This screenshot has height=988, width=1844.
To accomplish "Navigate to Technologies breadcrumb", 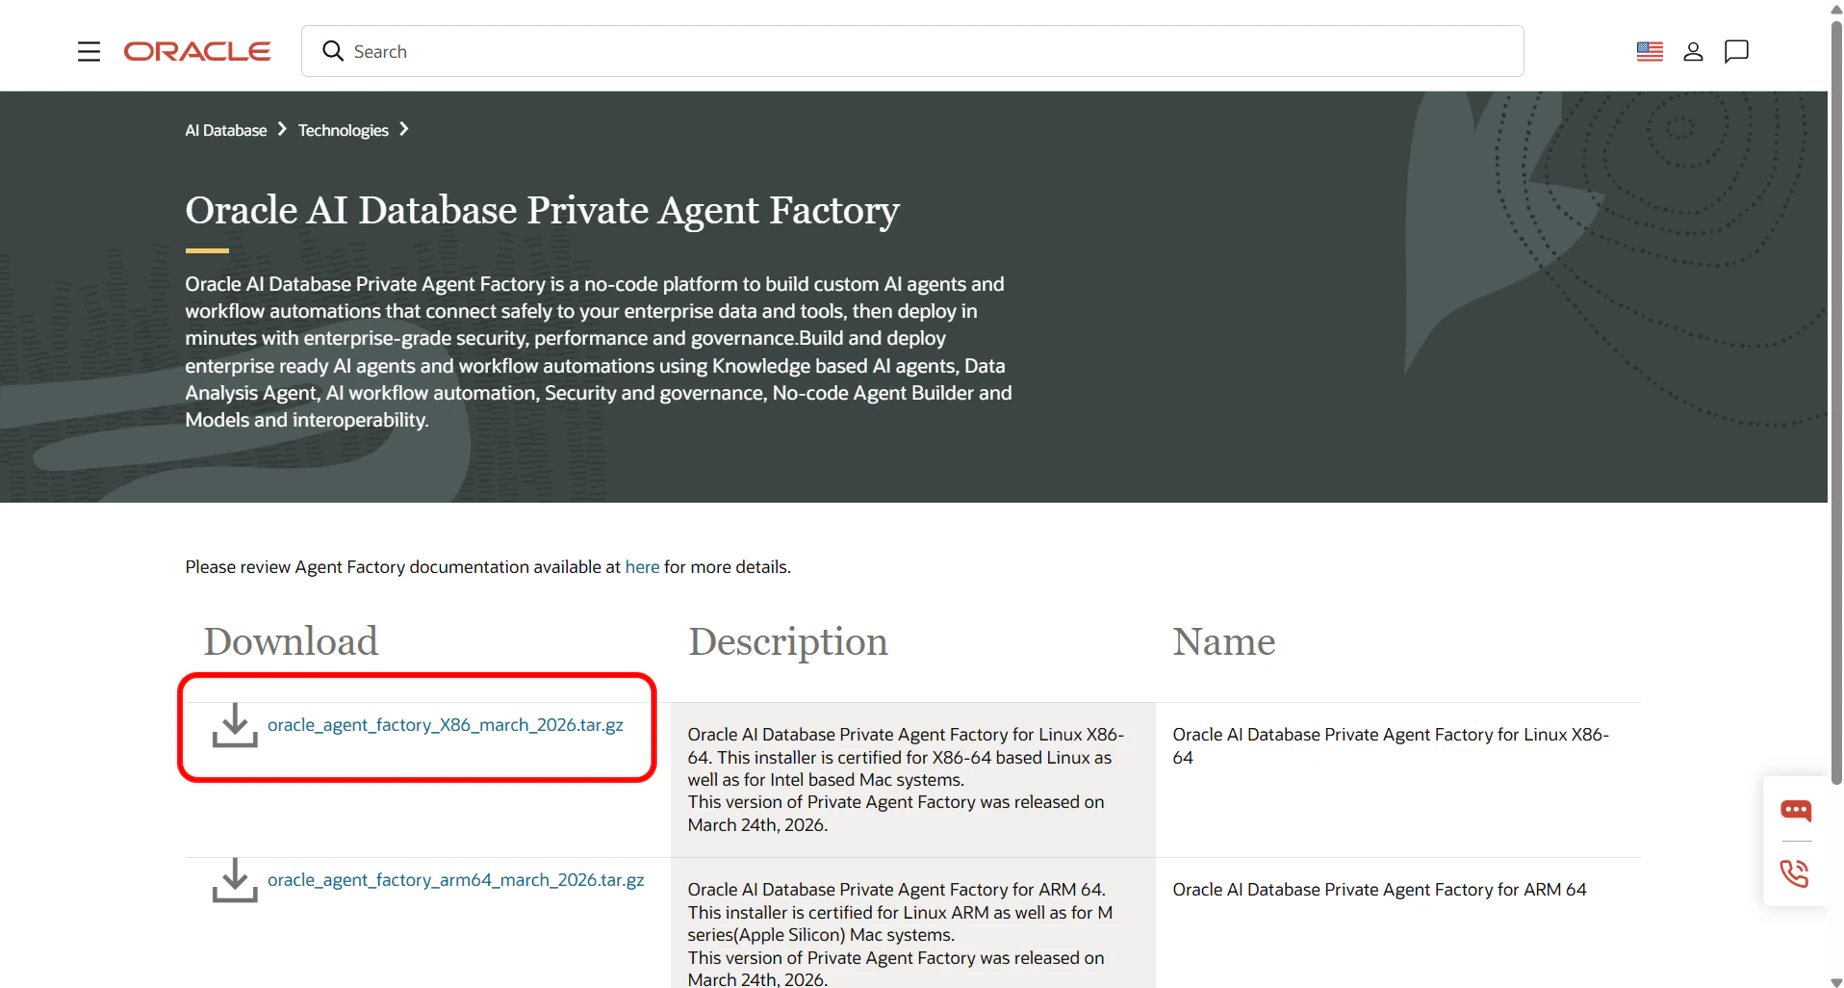I will (343, 130).
